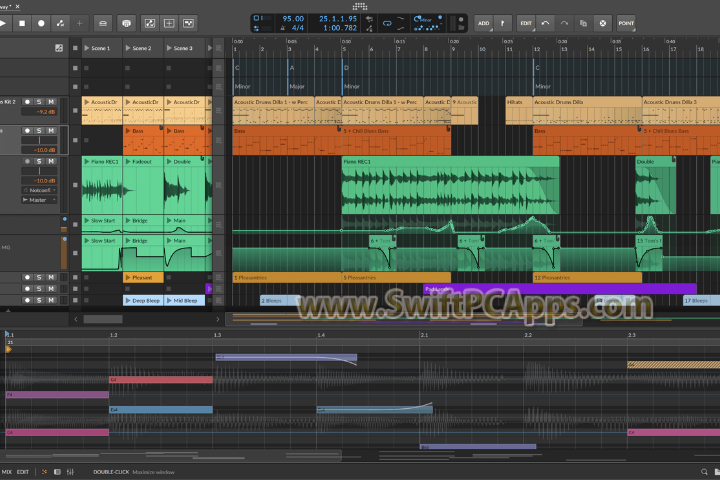Toggle the metronome icon beside 4/4
The height and width of the screenshot is (480, 720).
point(283,28)
